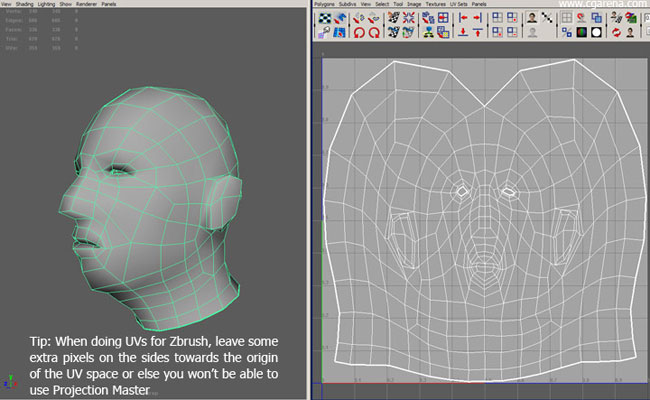
Task: Rotate selected UVs clockwise
Action: [x=374, y=32]
